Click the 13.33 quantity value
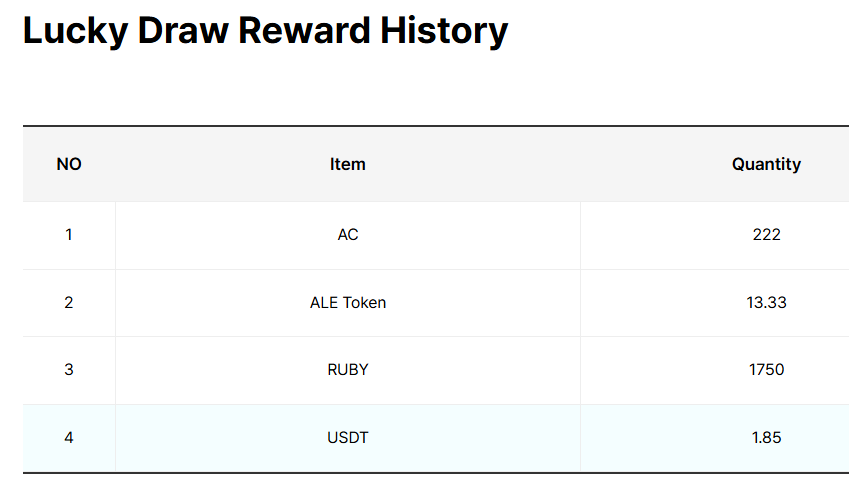The height and width of the screenshot is (483, 849). pyautogui.click(x=766, y=302)
